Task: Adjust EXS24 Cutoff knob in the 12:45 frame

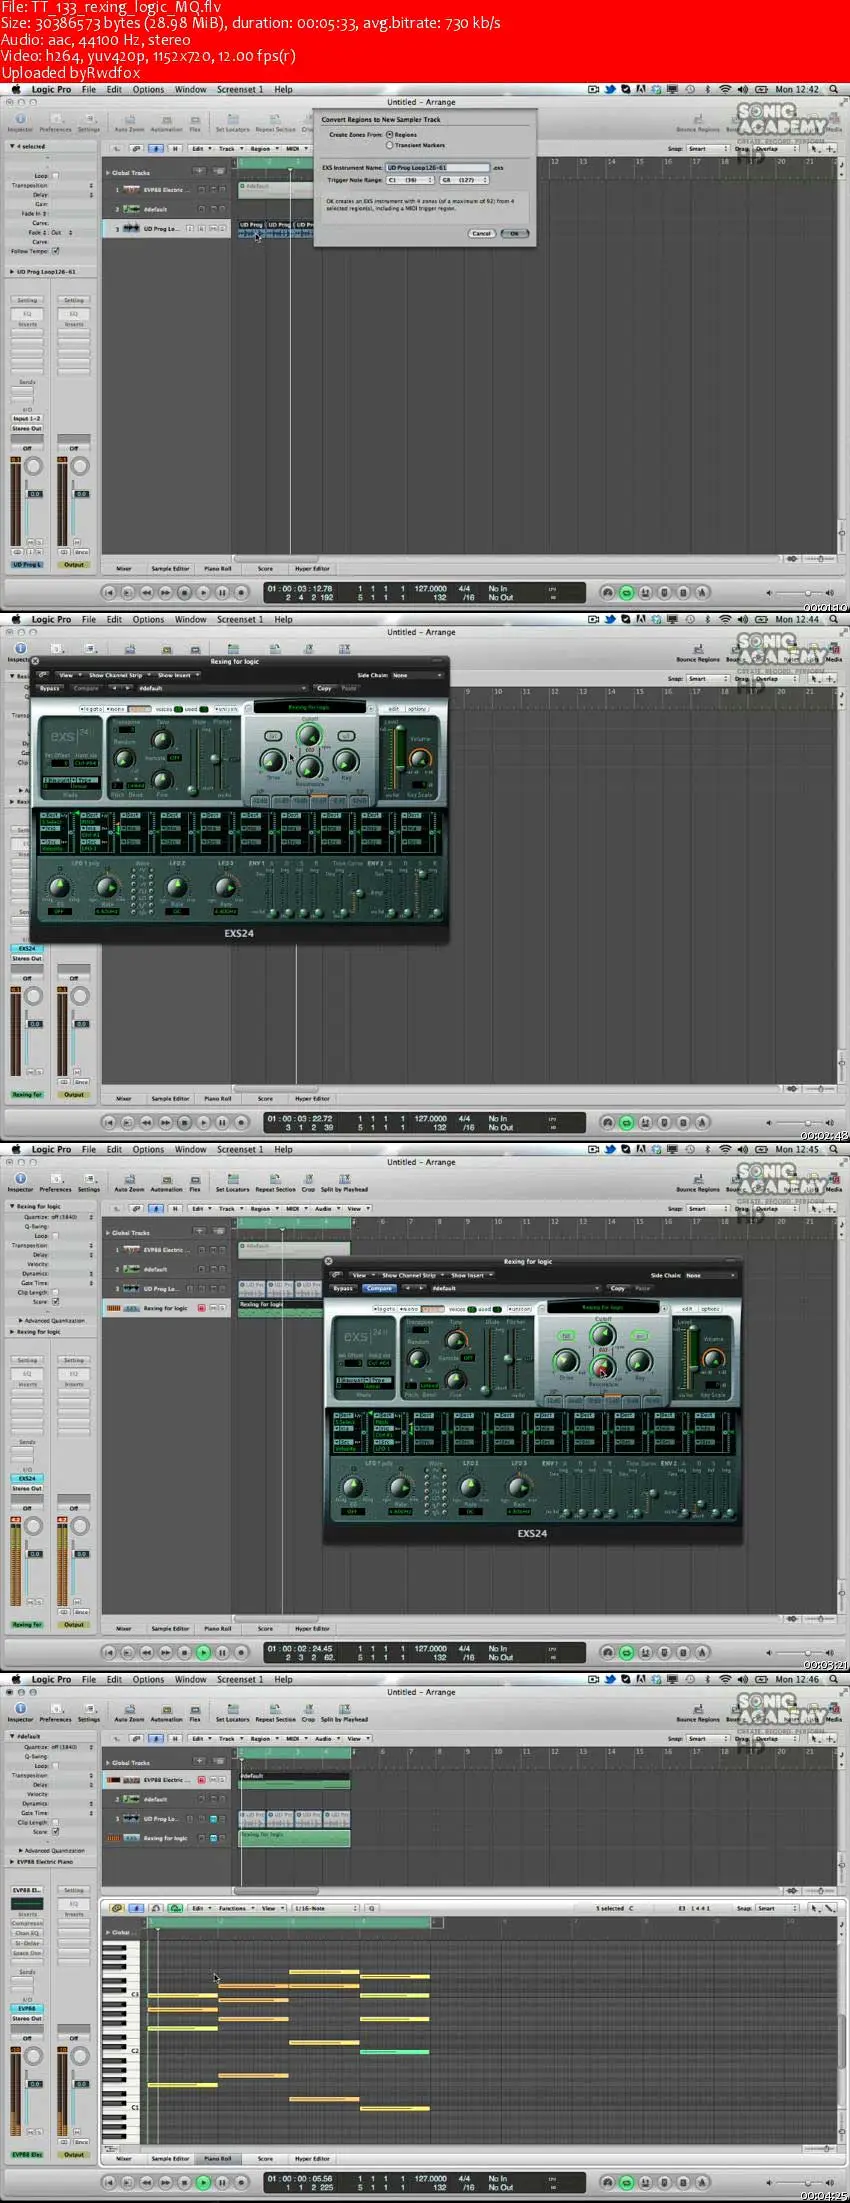Action: click(603, 1336)
